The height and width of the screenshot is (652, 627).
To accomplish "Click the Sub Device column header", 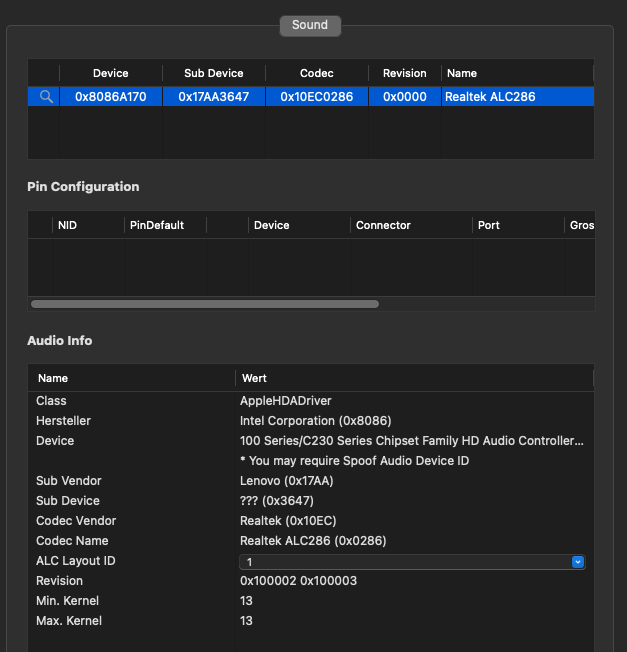I will click(x=214, y=73).
